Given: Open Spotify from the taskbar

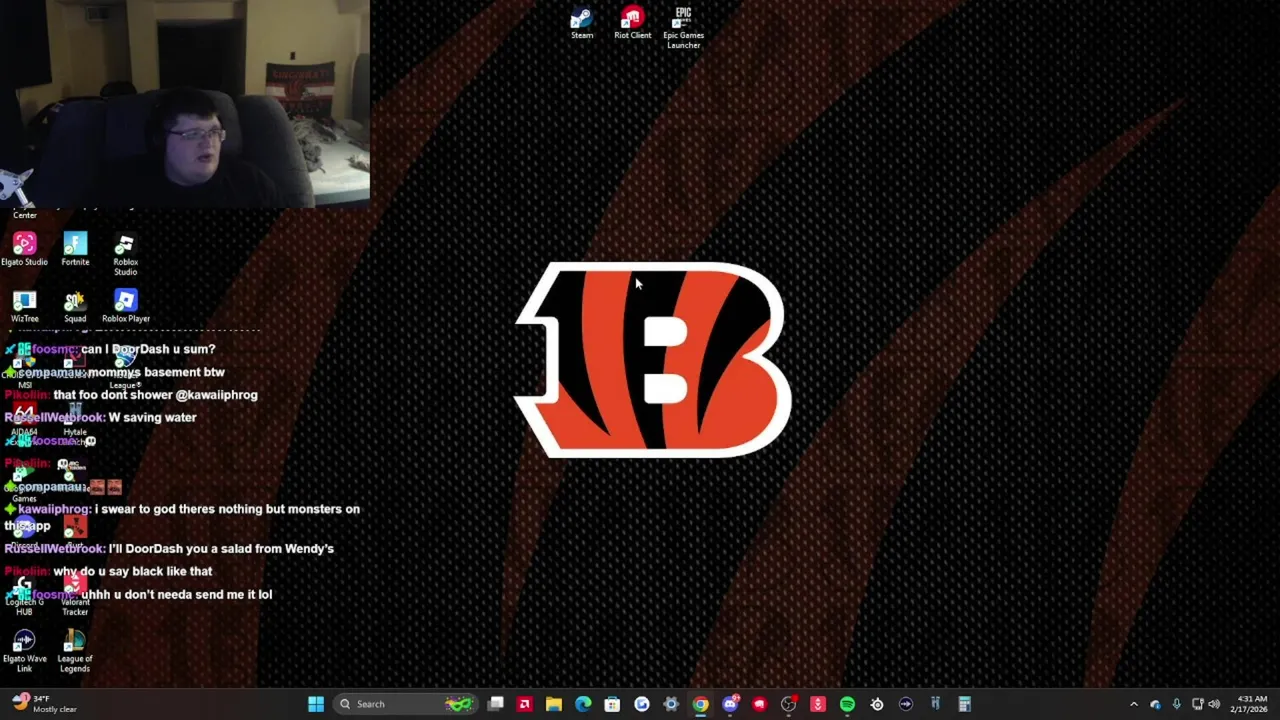Looking at the screenshot, I should (x=847, y=704).
